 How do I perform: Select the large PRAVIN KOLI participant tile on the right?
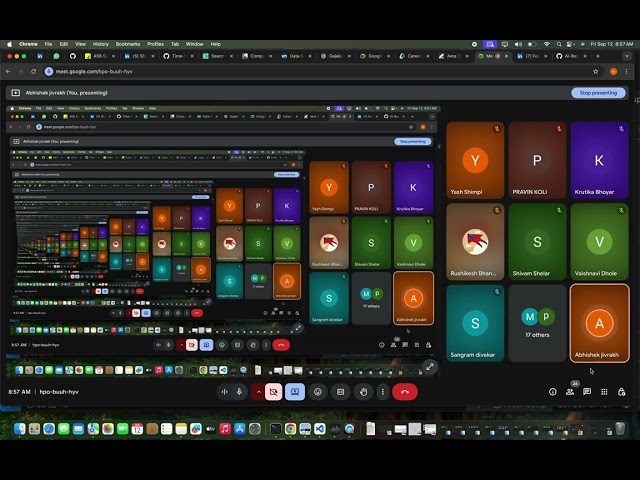coord(537,160)
